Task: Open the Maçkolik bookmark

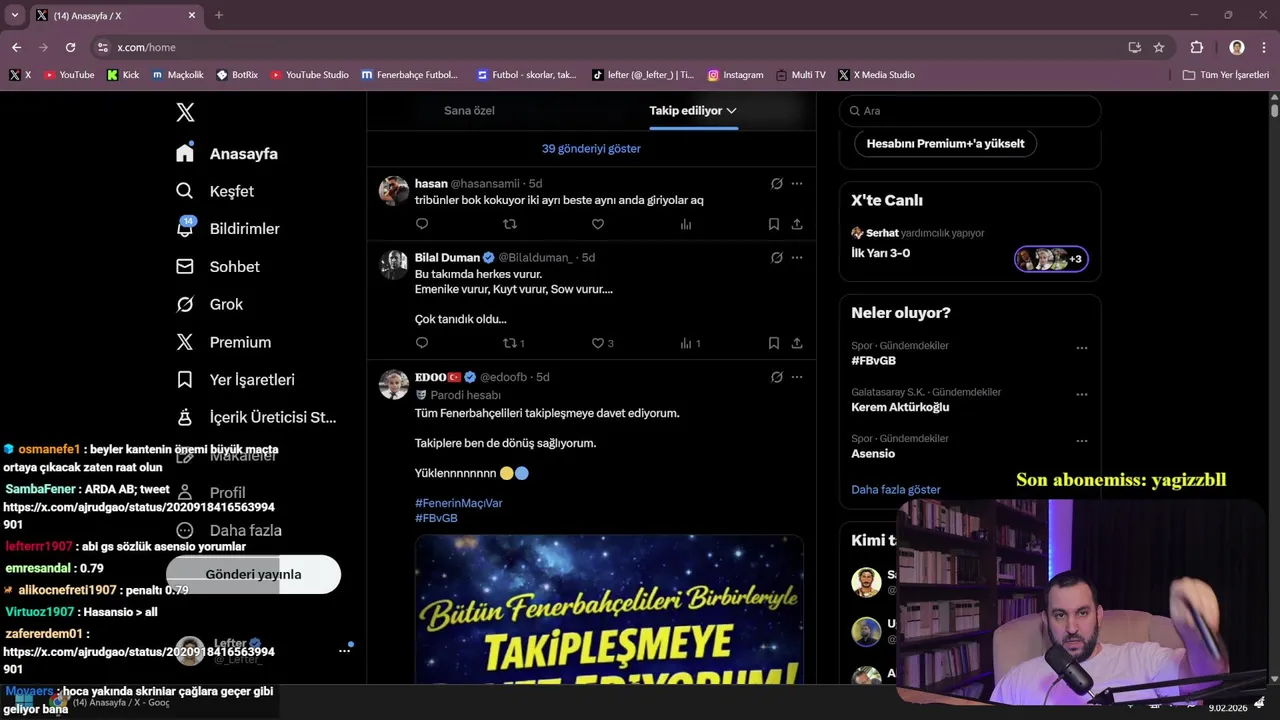Action: coord(178,75)
